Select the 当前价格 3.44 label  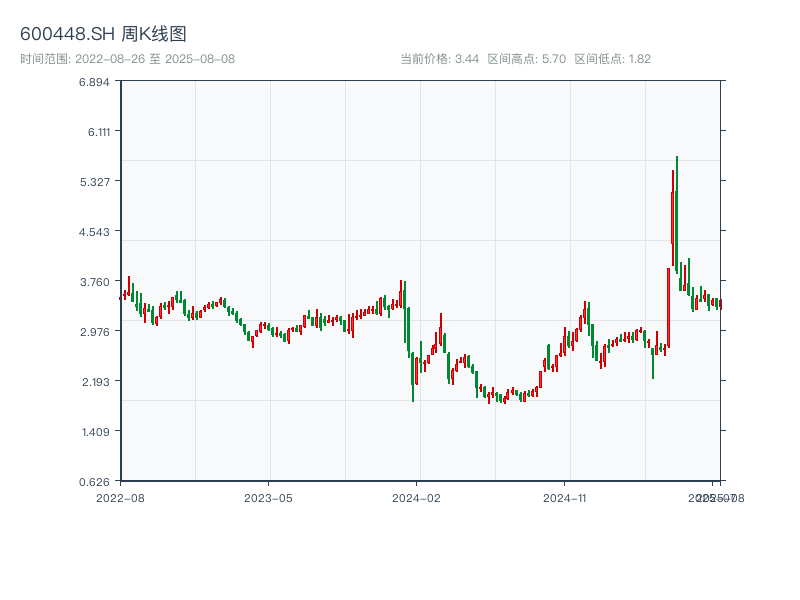[439, 59]
